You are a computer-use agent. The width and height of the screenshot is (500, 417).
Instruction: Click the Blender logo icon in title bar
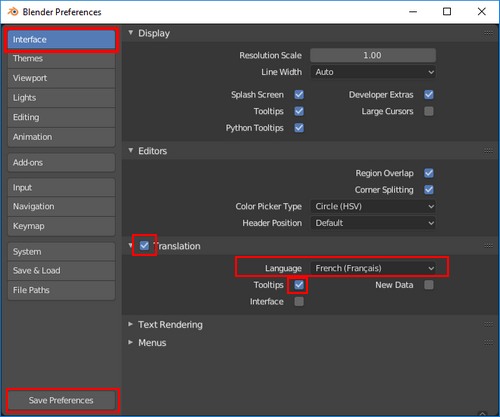coord(13,12)
